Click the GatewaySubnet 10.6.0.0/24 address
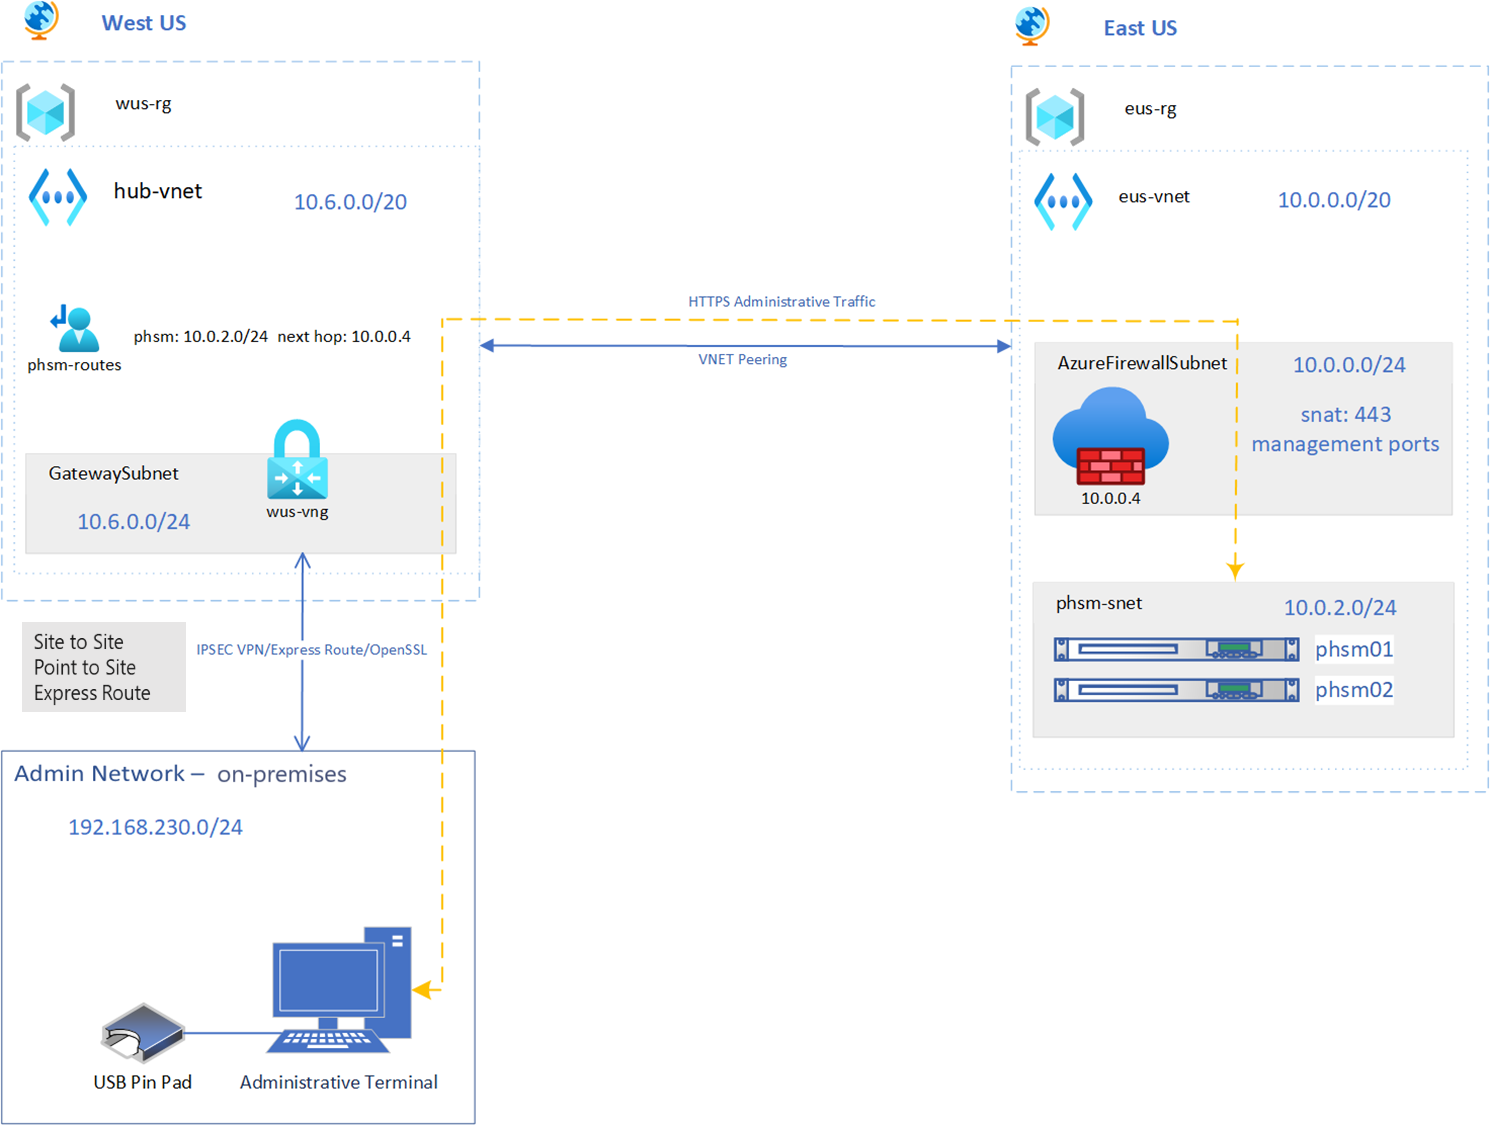The image size is (1490, 1125). [x=133, y=521]
